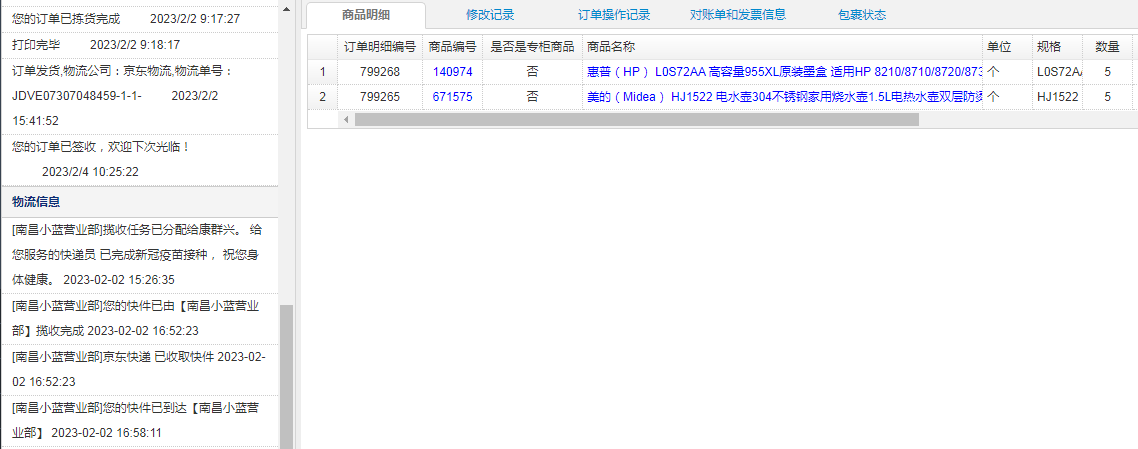Select row number 2 in product table

[323, 96]
